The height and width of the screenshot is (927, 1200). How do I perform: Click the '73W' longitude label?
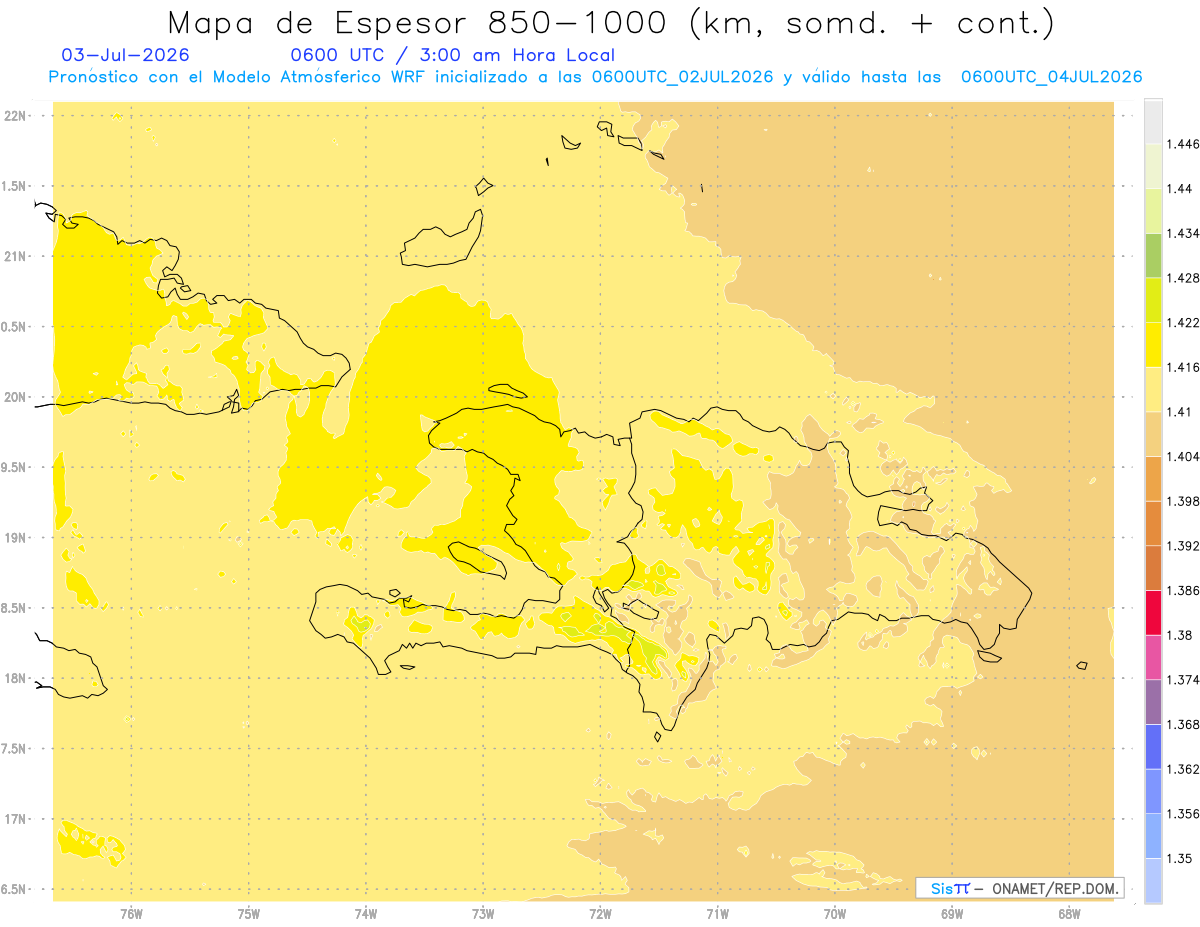pos(483,914)
